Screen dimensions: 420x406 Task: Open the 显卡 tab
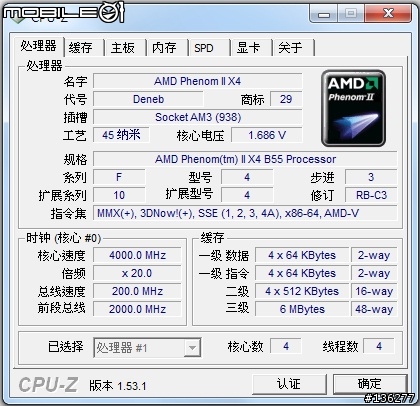click(x=250, y=47)
